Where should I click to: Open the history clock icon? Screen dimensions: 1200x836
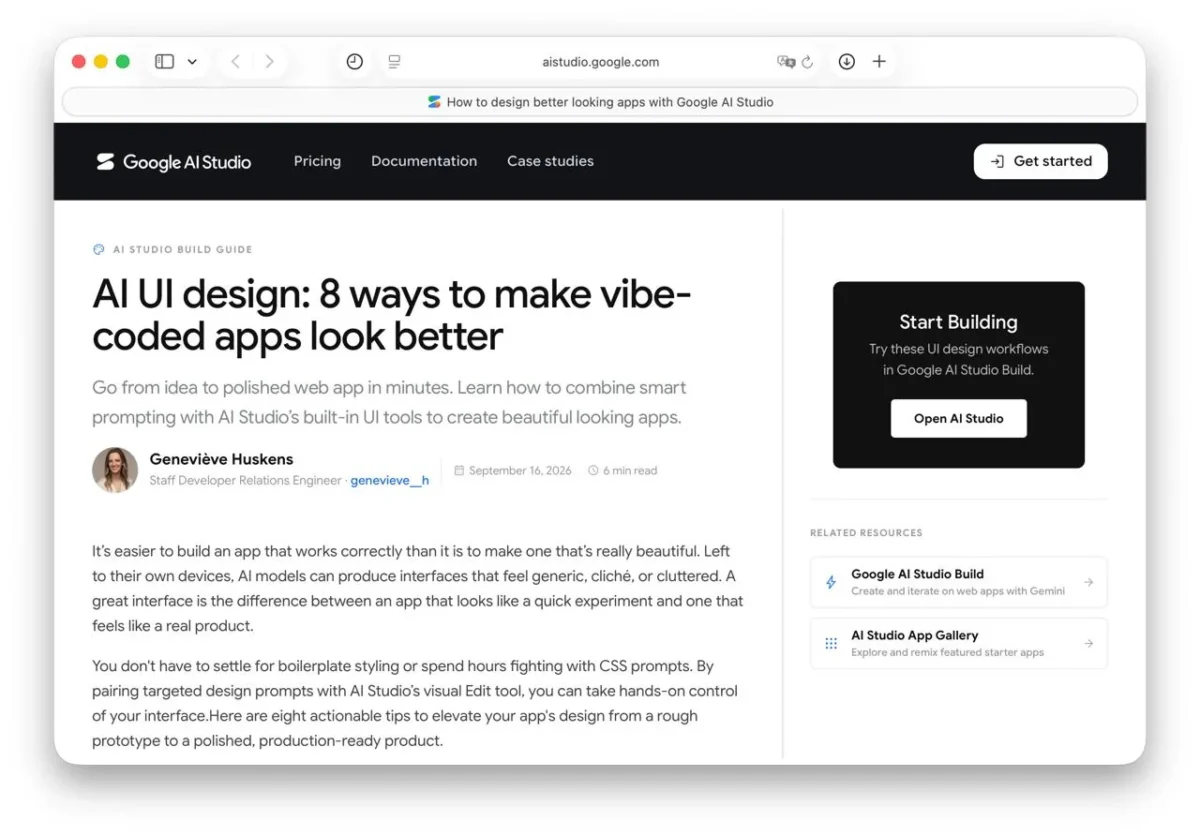click(x=355, y=62)
